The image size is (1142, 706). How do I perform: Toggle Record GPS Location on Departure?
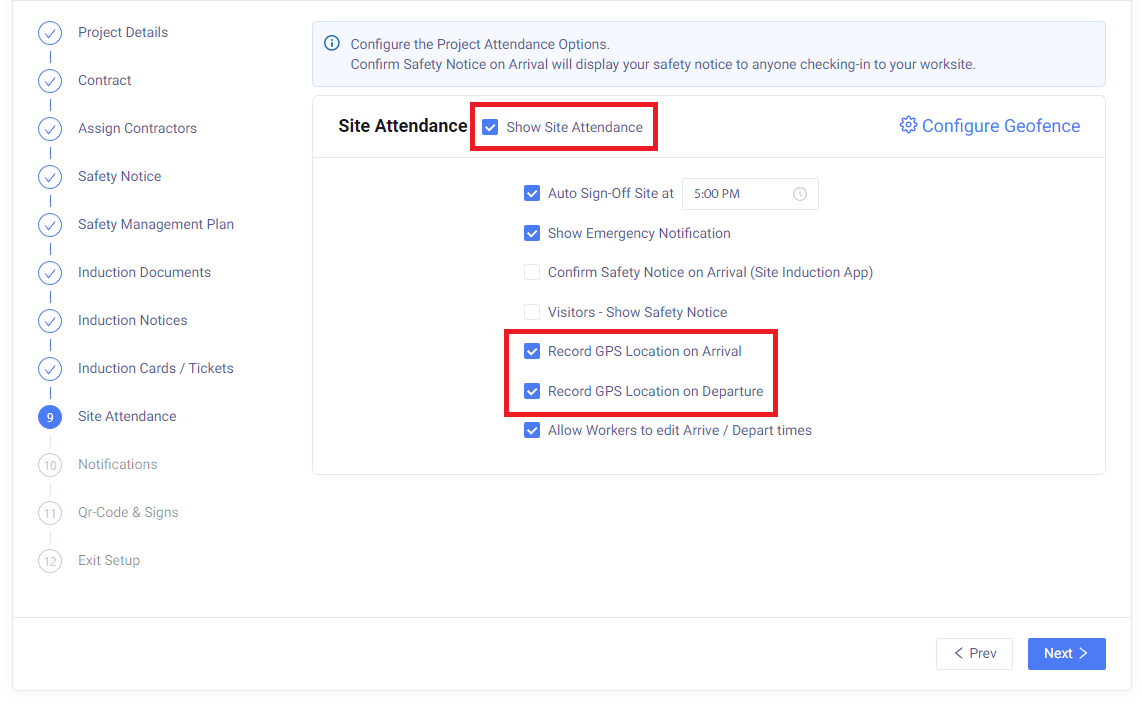click(532, 391)
